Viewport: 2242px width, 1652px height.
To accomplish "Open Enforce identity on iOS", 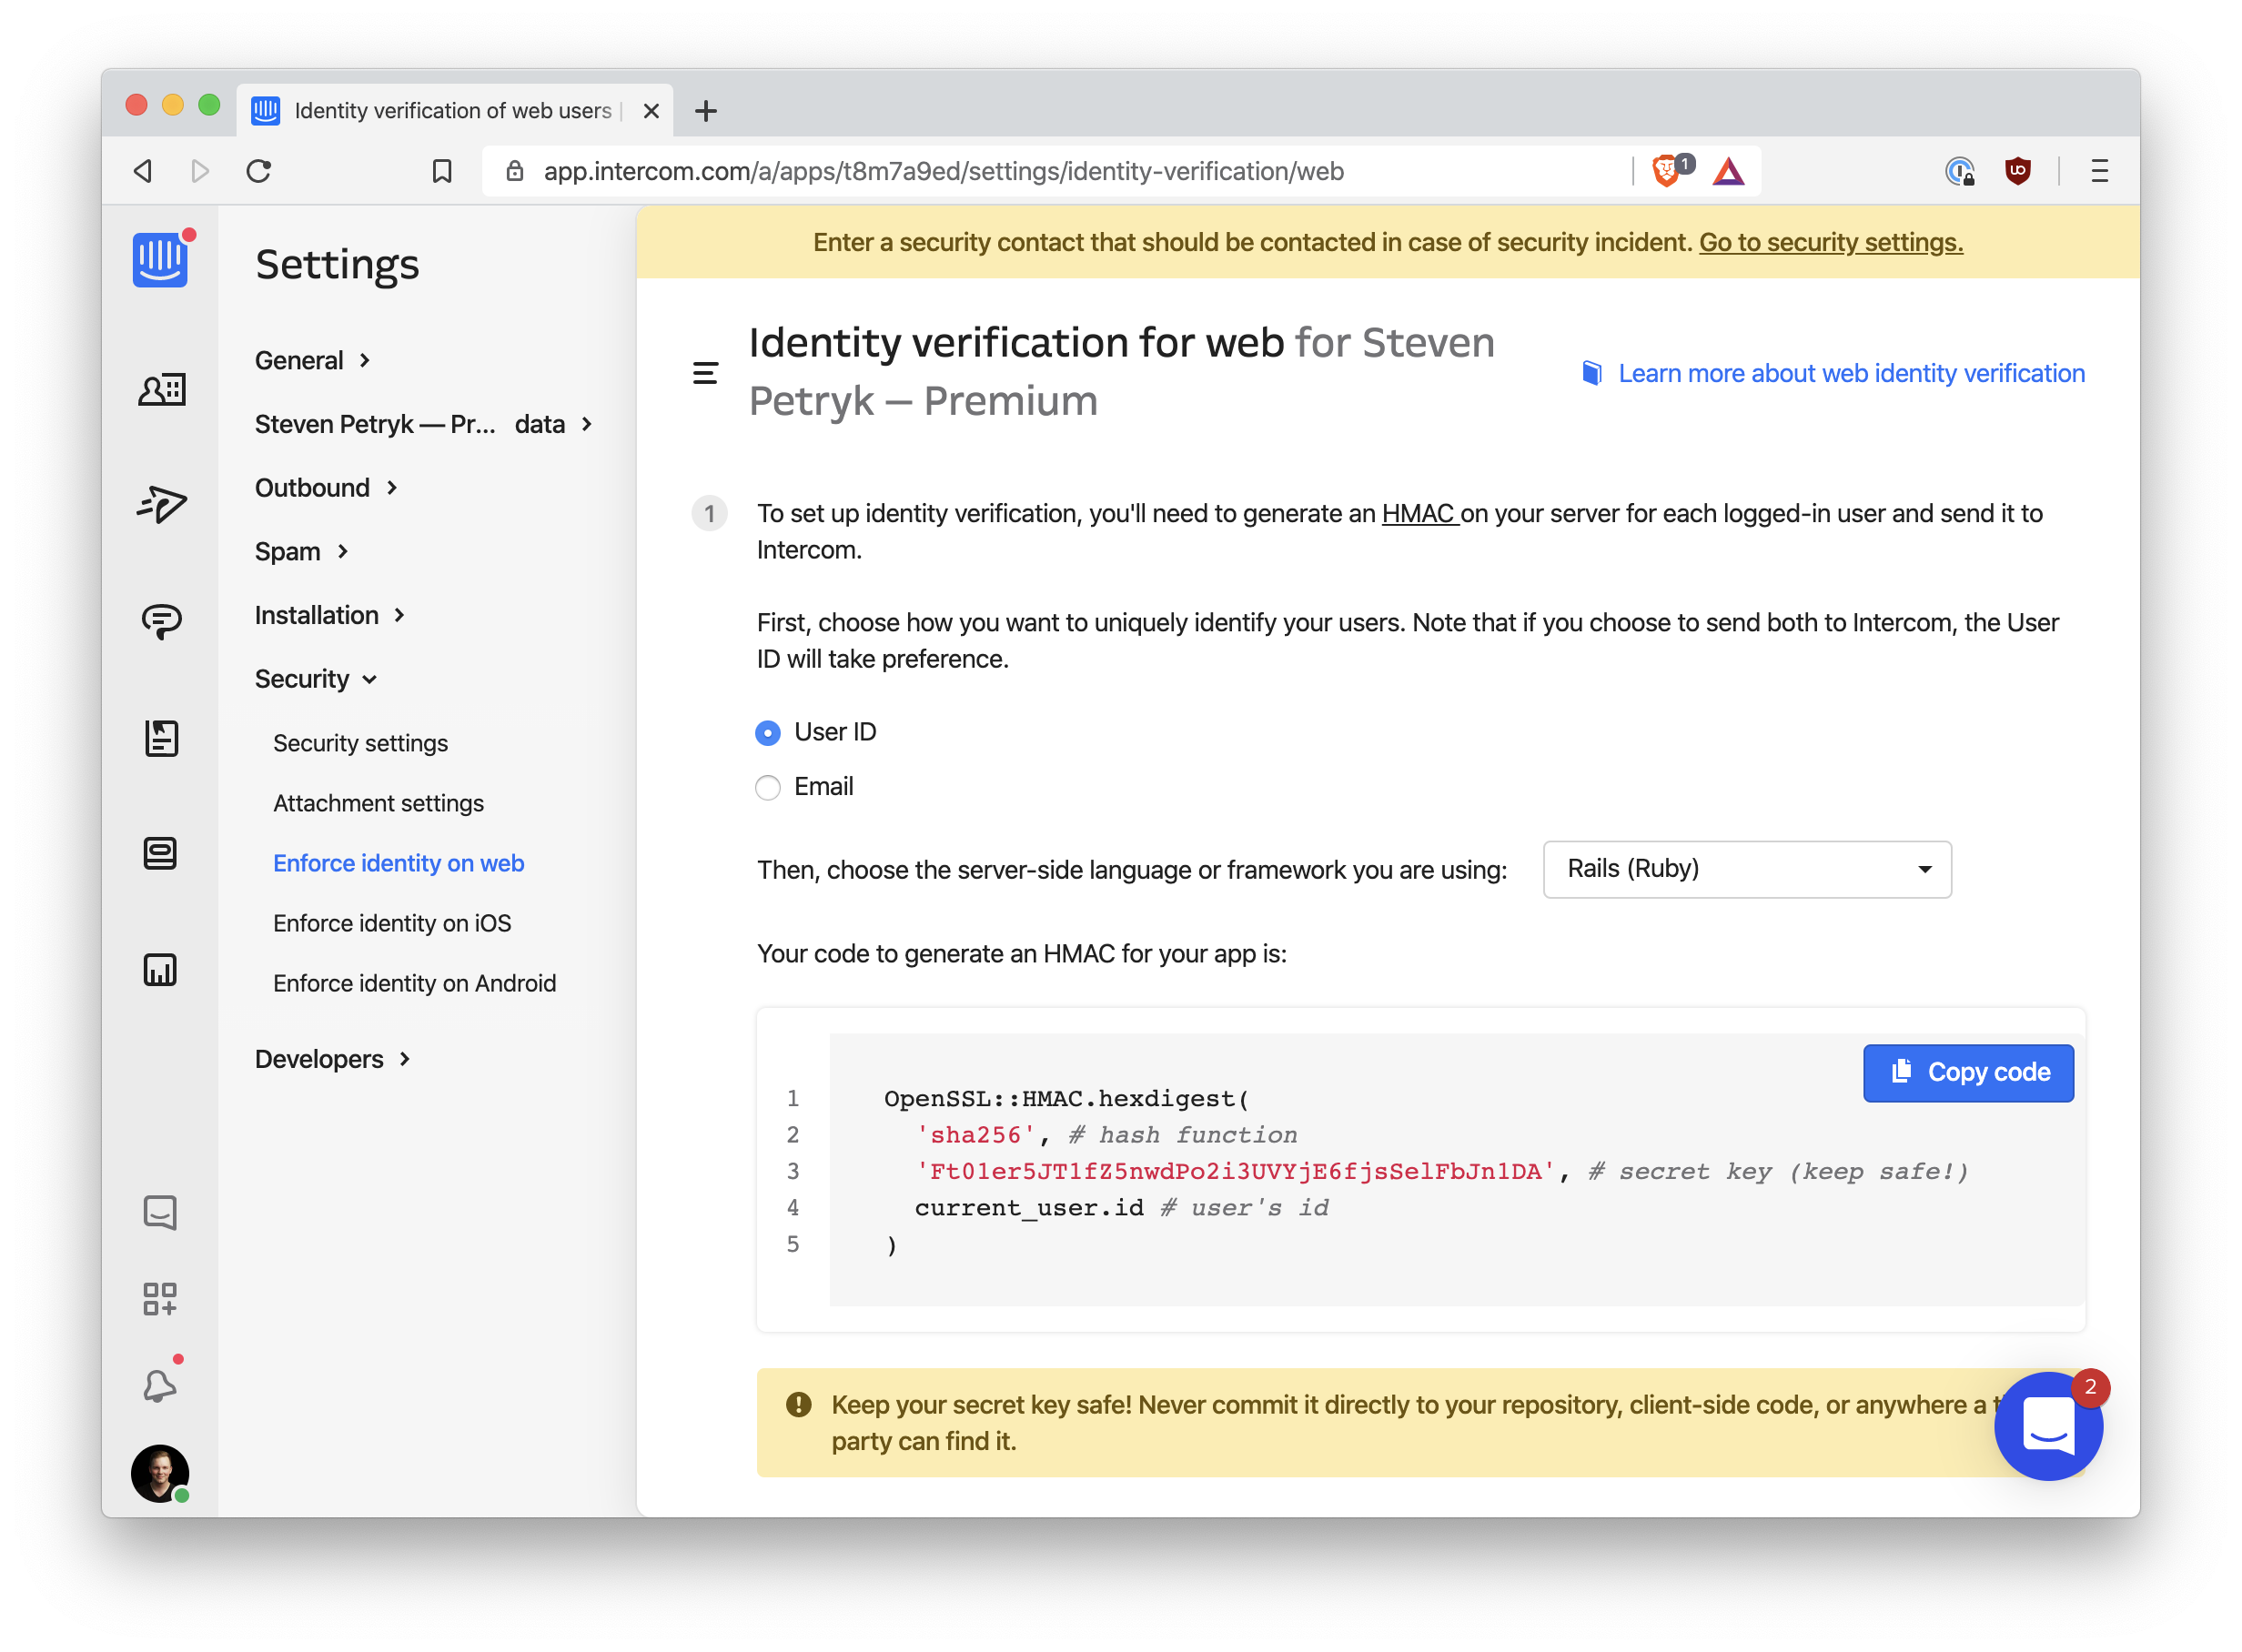I will [x=392, y=923].
